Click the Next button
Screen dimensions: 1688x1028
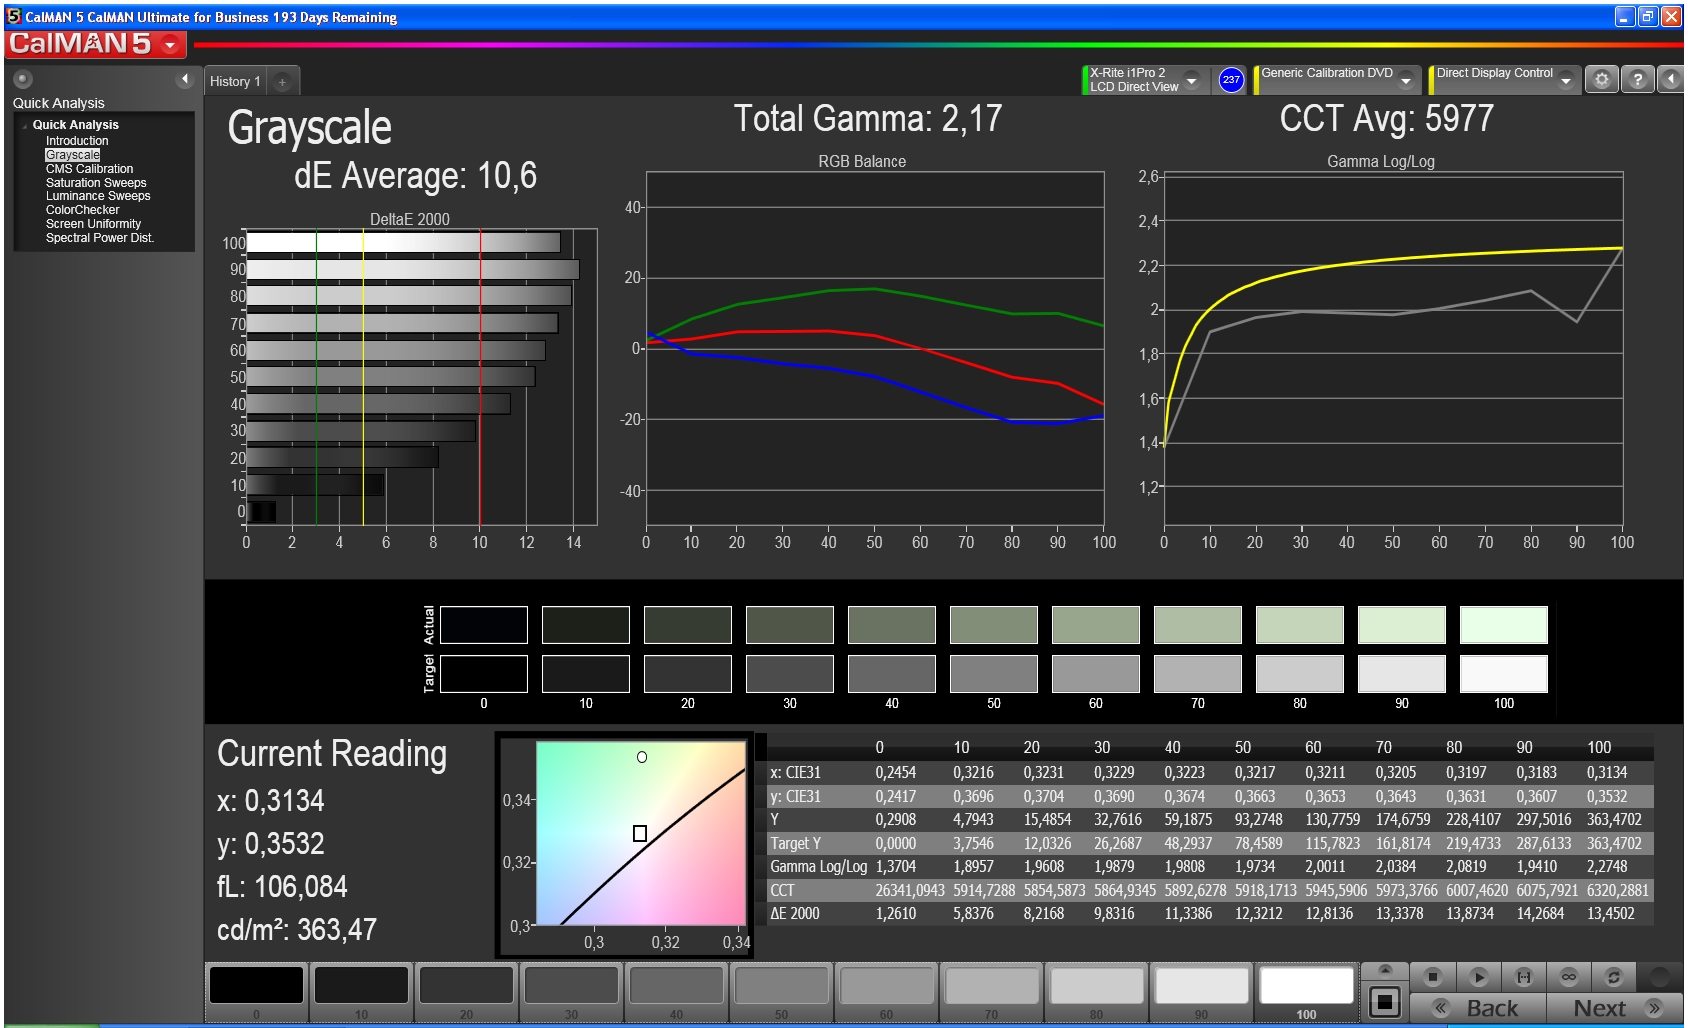pyautogui.click(x=1614, y=1008)
